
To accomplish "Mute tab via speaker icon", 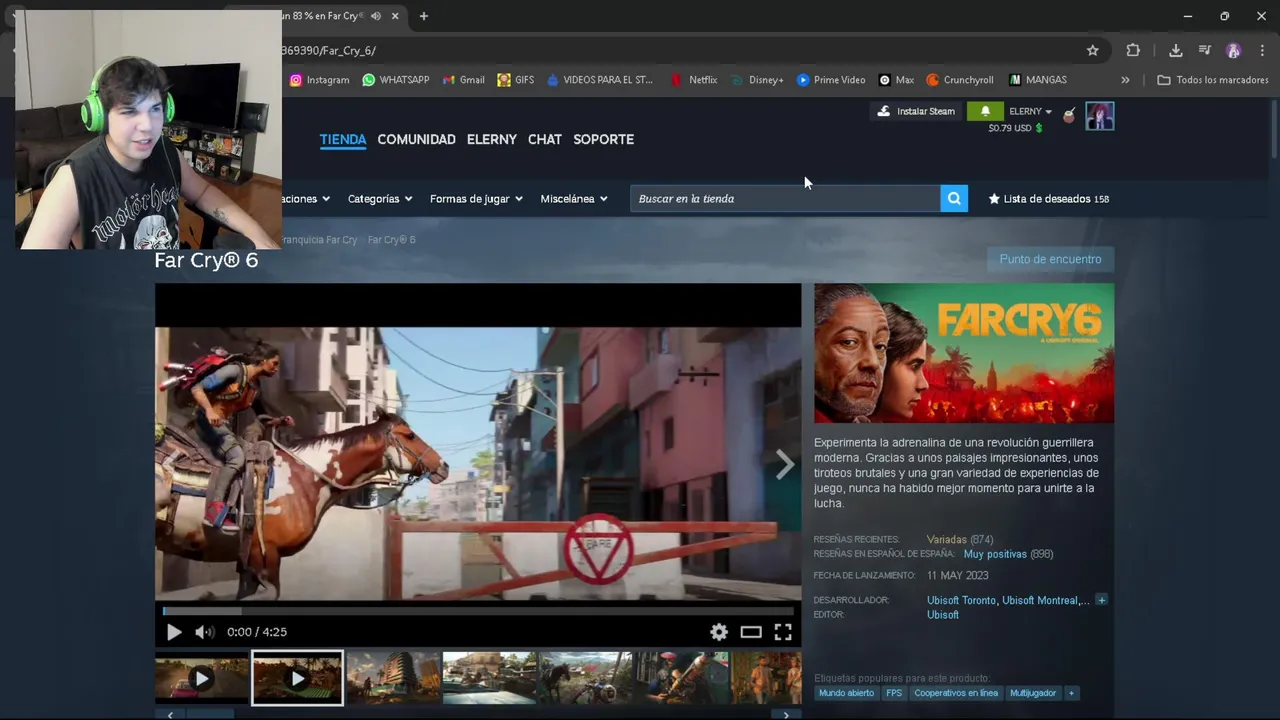I will [375, 16].
